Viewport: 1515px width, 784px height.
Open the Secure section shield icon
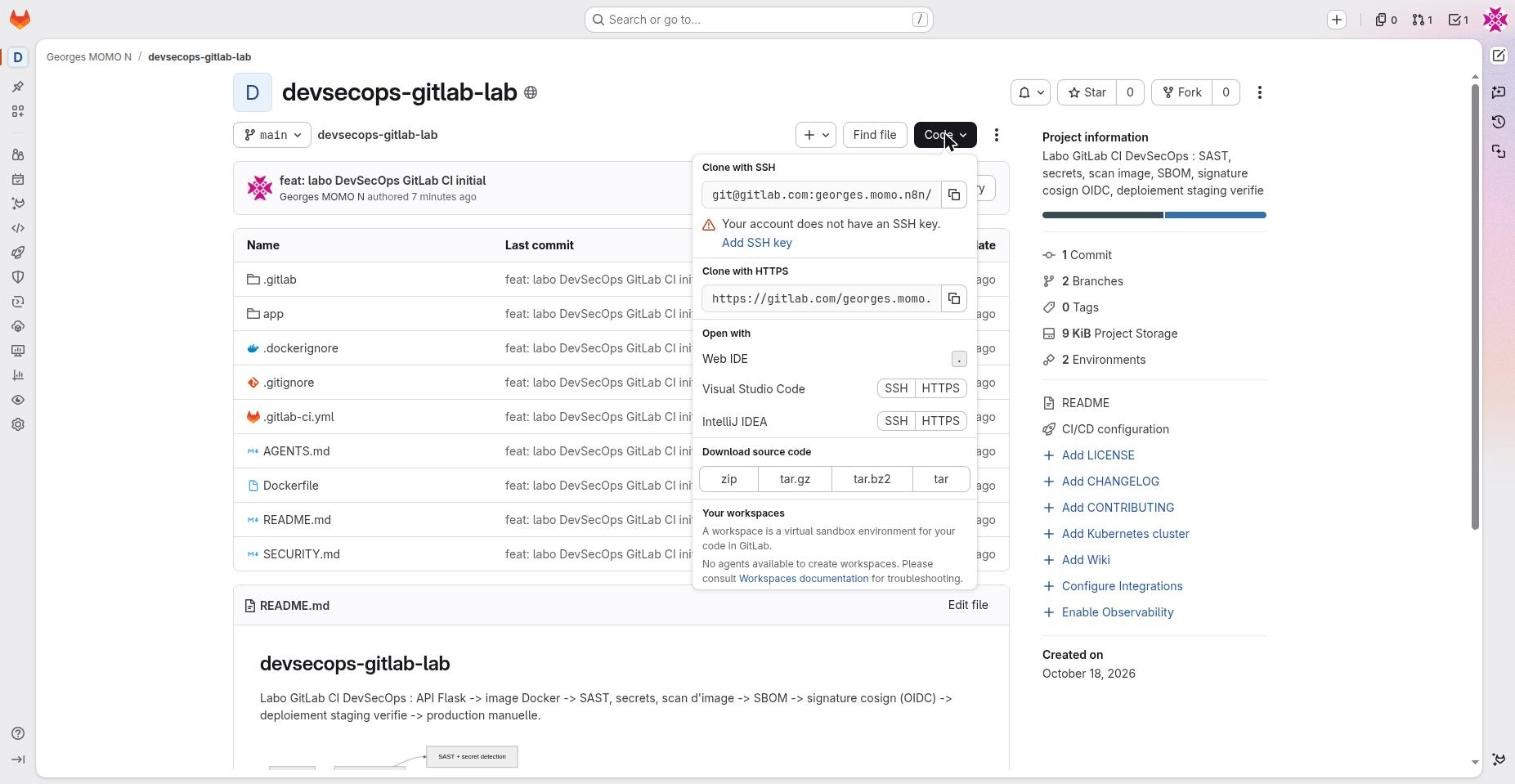click(x=17, y=277)
